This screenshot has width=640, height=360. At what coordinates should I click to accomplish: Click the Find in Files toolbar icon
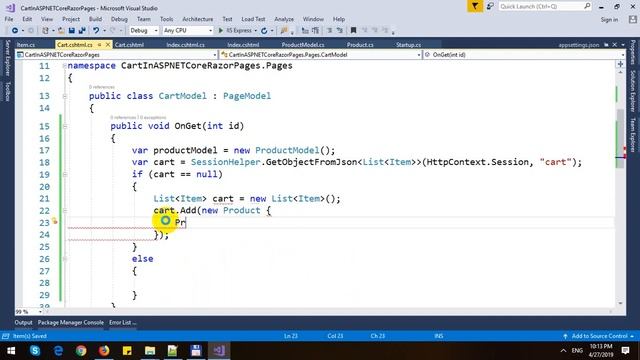click(284, 31)
